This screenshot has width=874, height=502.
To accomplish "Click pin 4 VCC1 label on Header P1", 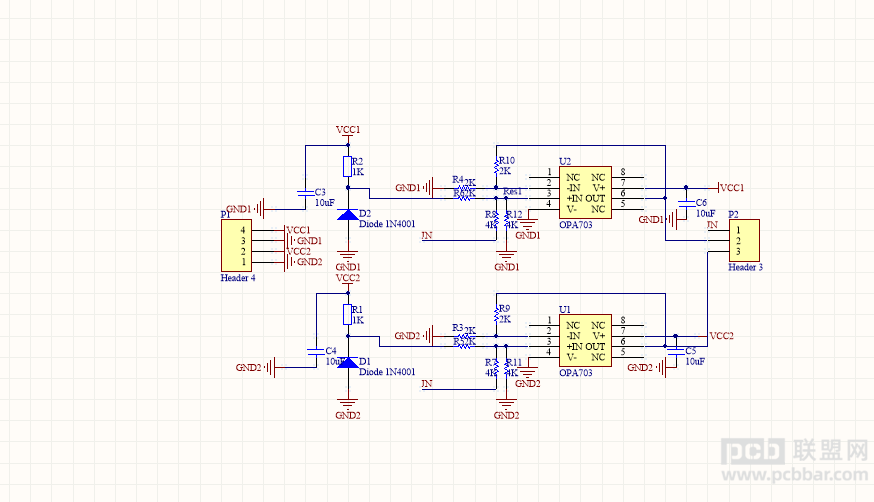I will (298, 230).
